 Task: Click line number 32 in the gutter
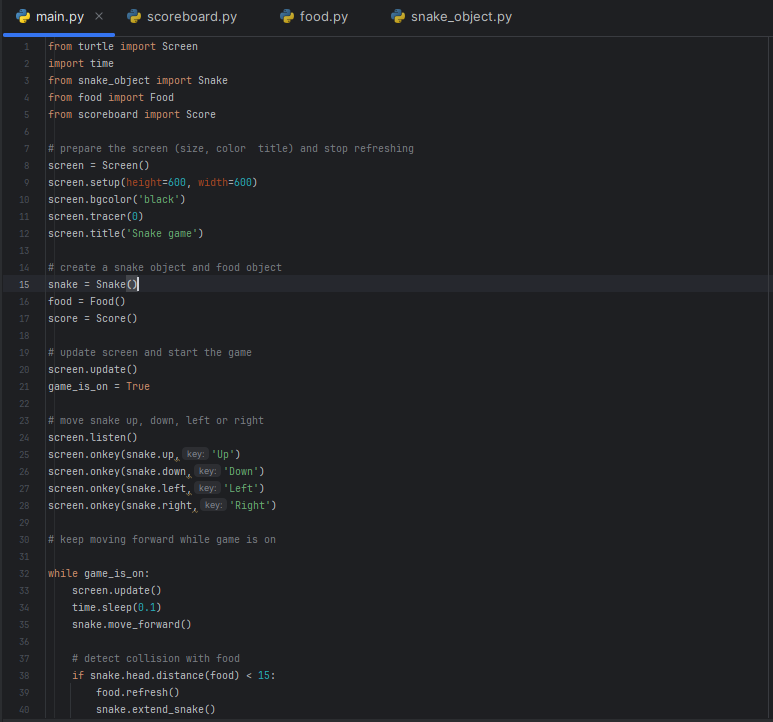(24, 573)
